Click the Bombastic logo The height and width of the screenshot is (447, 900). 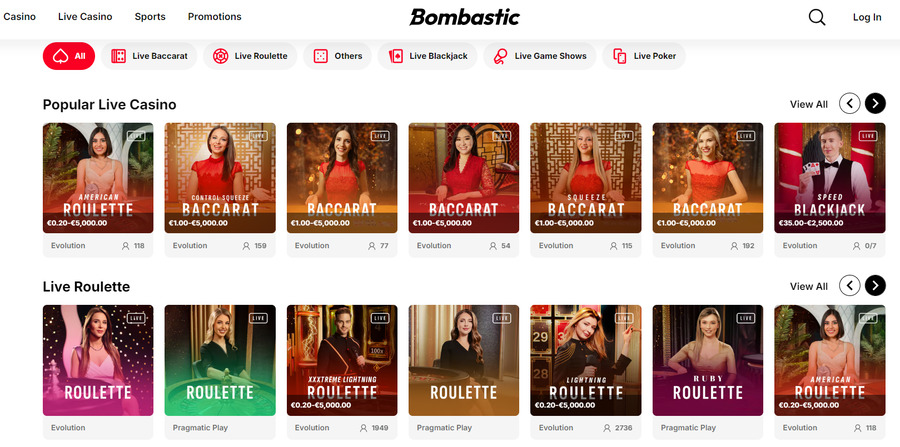(464, 17)
